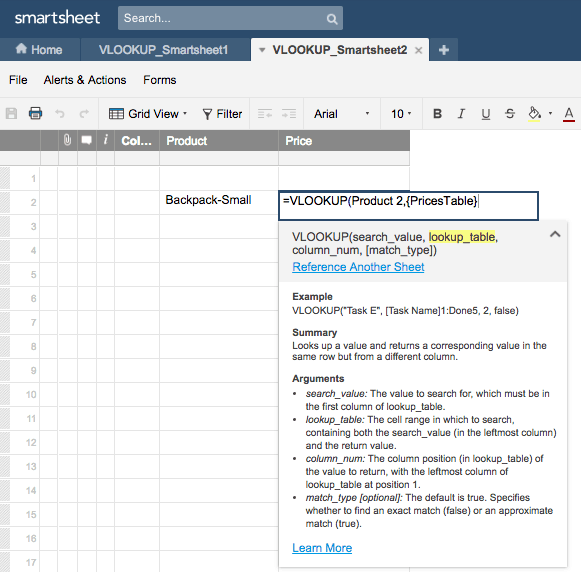Image resolution: width=581 pixels, height=572 pixels.
Task: Click the Save disk icon
Action: click(11, 113)
